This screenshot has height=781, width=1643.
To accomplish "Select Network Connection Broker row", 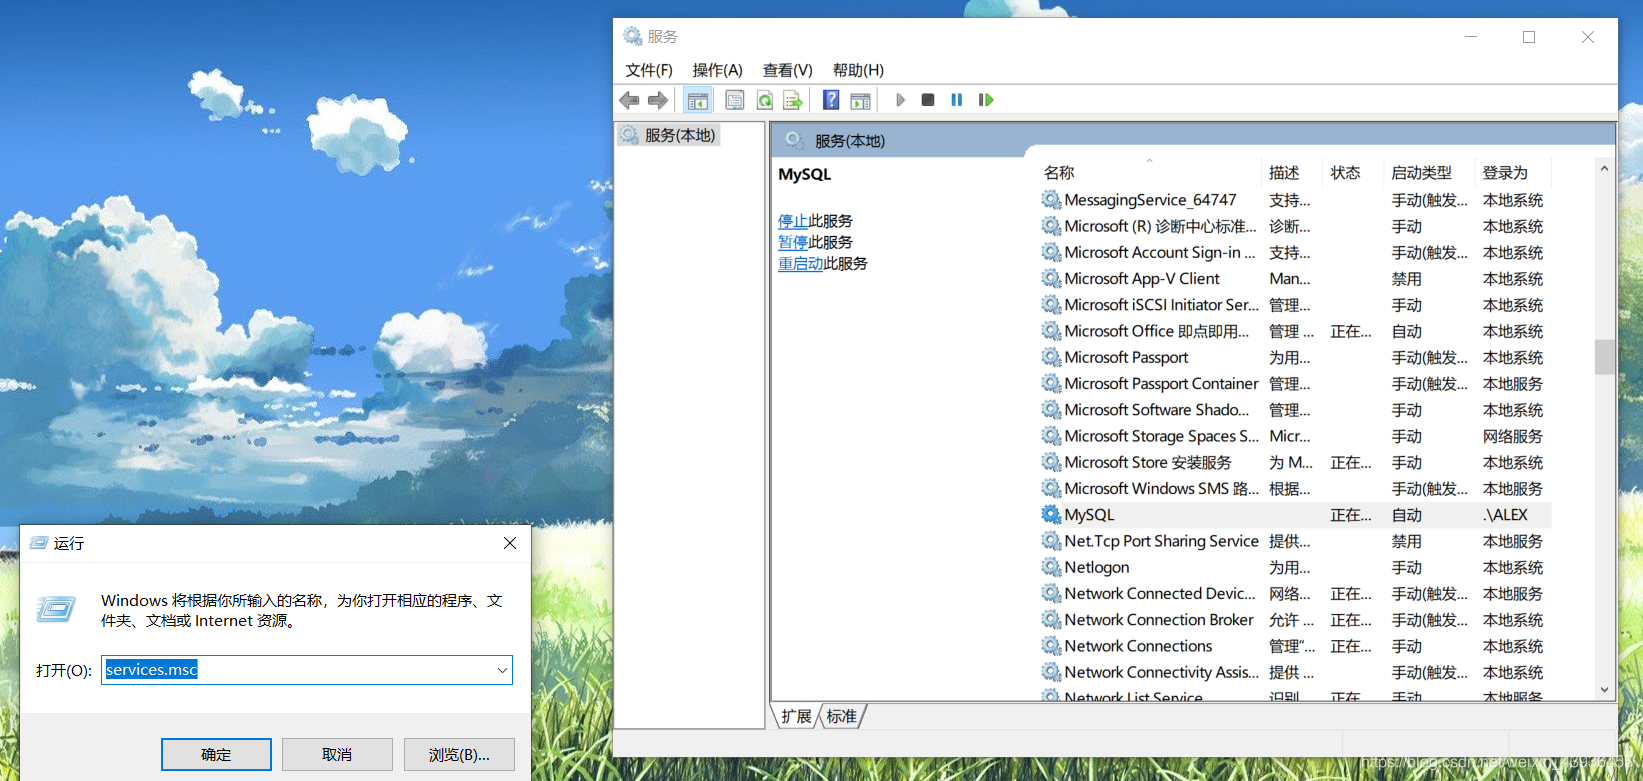I will pos(1295,620).
